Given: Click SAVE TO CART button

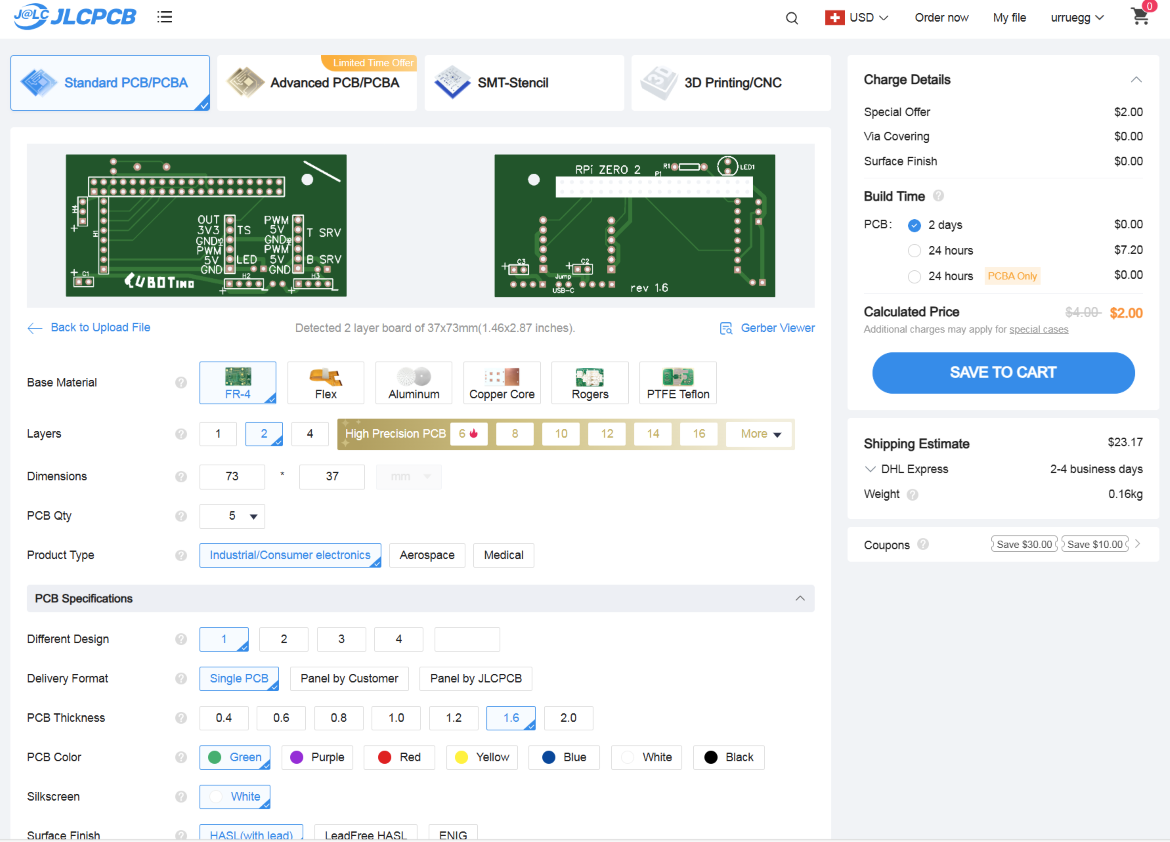Looking at the screenshot, I should point(1004,372).
